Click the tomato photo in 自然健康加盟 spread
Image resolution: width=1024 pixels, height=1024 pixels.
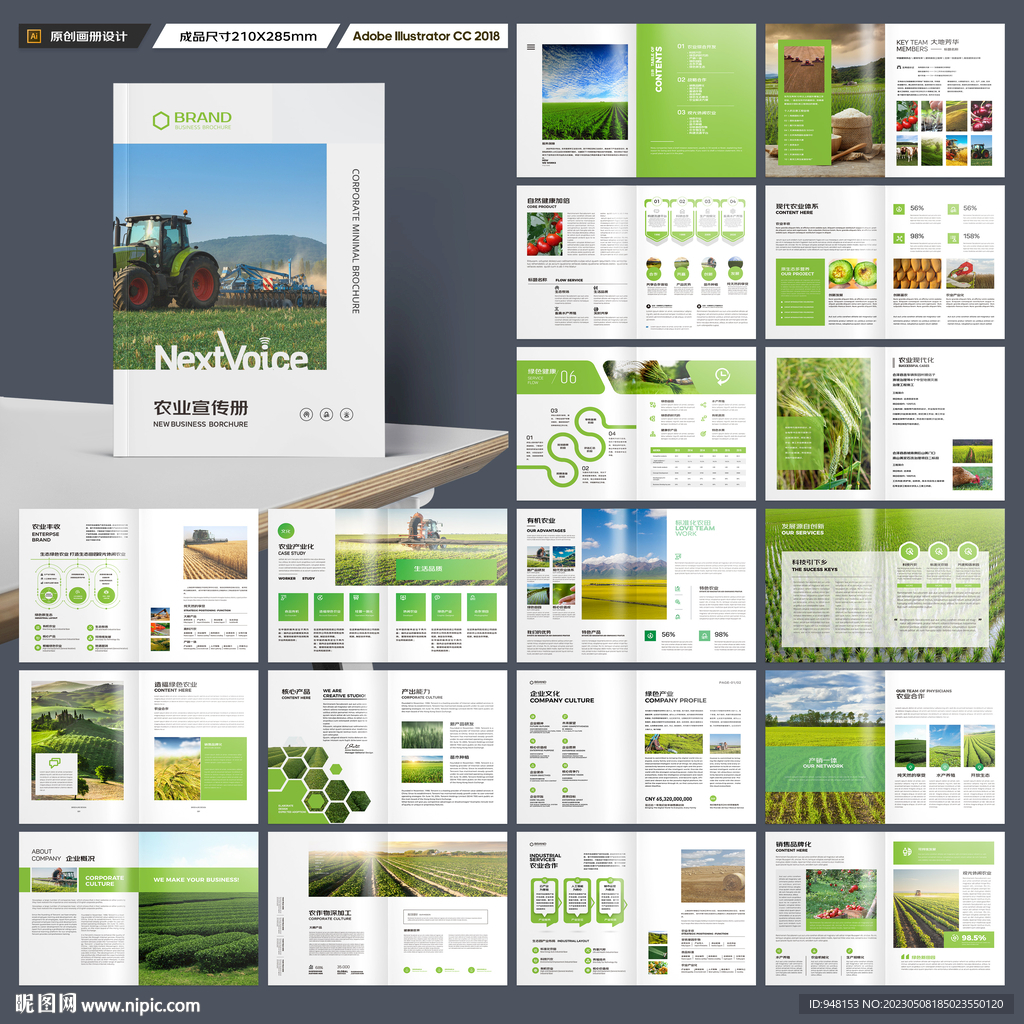point(545,233)
